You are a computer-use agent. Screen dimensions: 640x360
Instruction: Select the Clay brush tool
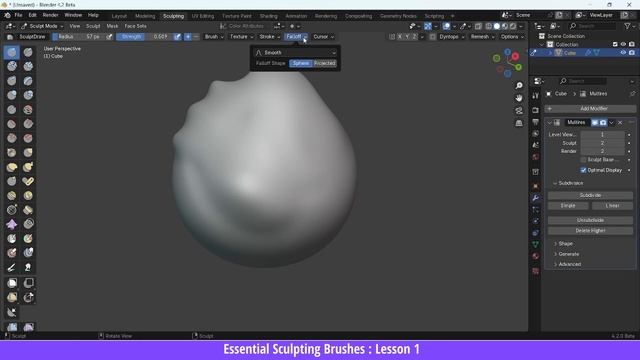tap(12, 66)
